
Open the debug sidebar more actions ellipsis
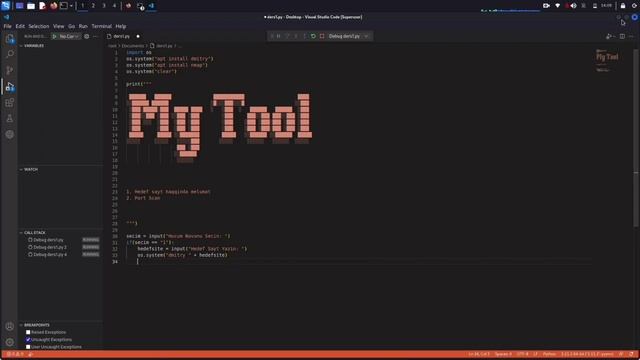(x=96, y=36)
